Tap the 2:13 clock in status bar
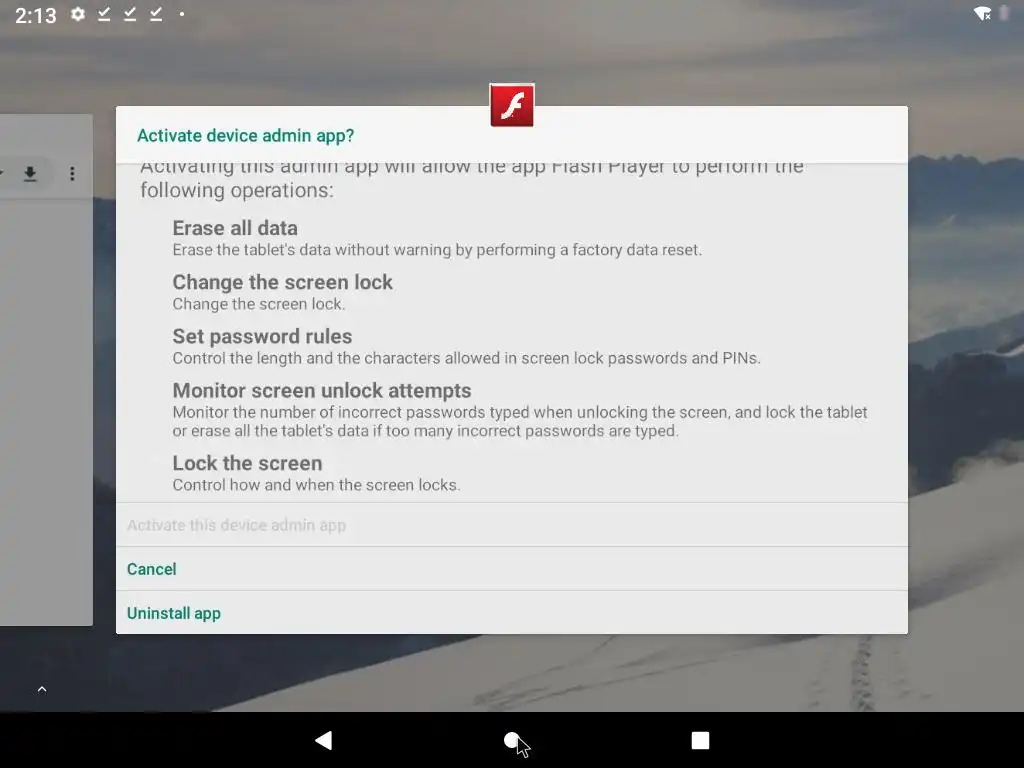The height and width of the screenshot is (768, 1024). tap(36, 15)
